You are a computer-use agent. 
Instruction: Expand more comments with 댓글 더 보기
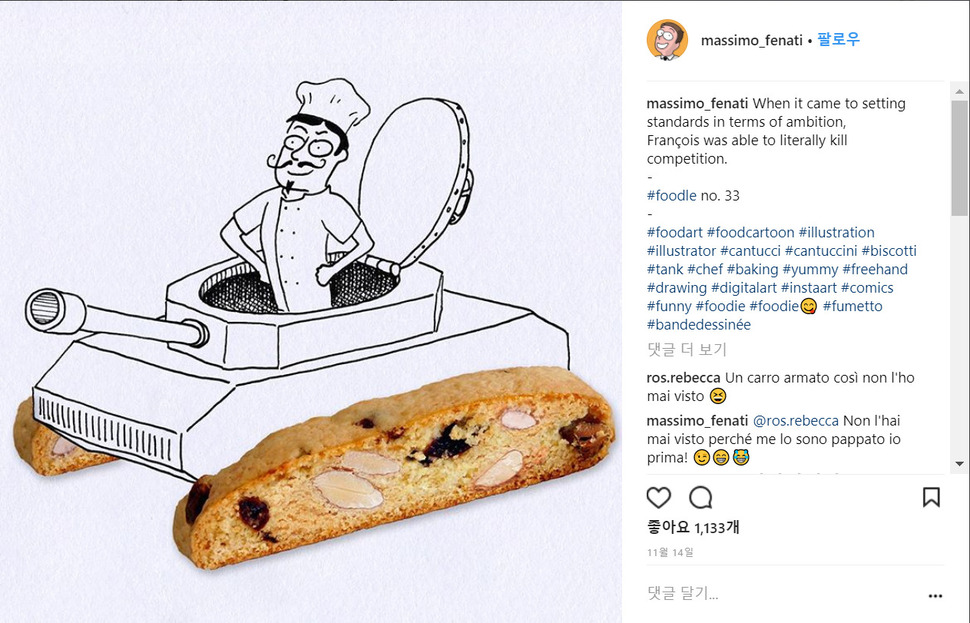click(x=687, y=350)
